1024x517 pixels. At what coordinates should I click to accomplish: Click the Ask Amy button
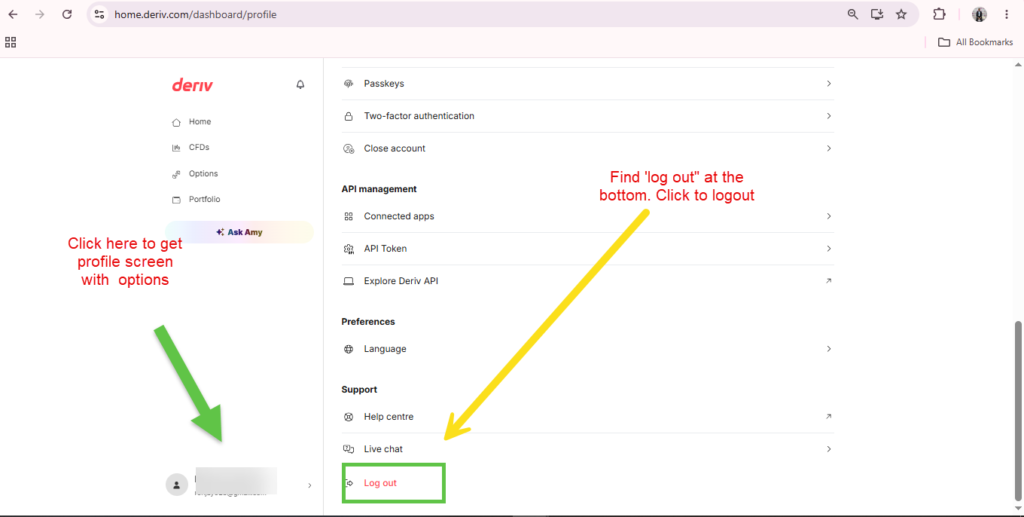coord(239,232)
